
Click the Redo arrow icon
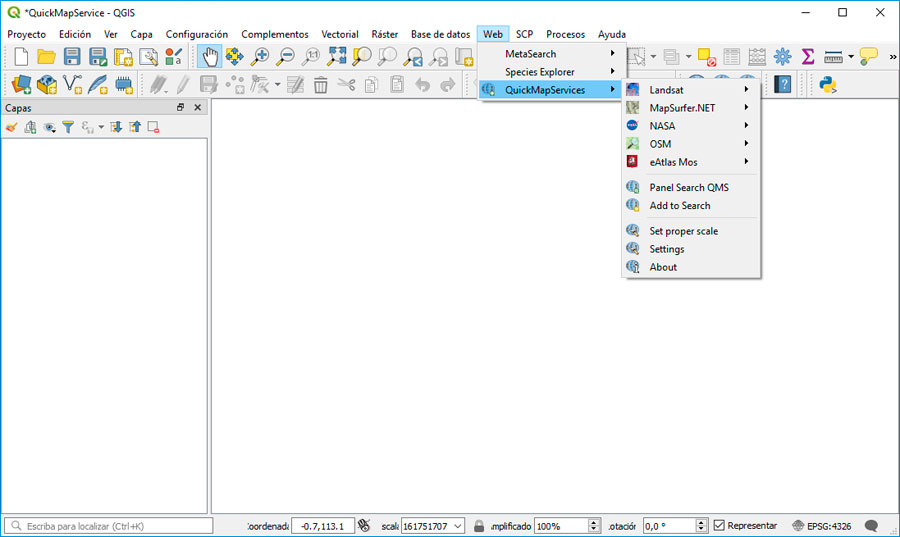(x=448, y=85)
